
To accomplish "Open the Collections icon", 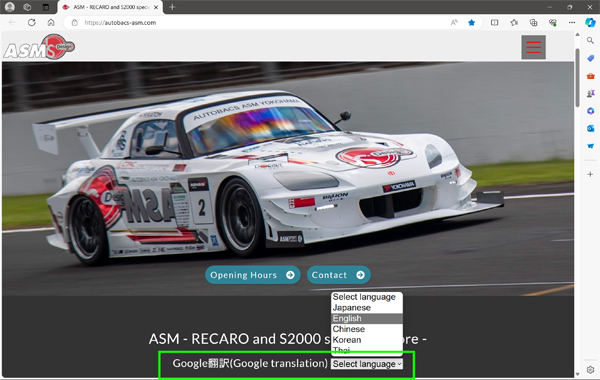I will point(533,23).
